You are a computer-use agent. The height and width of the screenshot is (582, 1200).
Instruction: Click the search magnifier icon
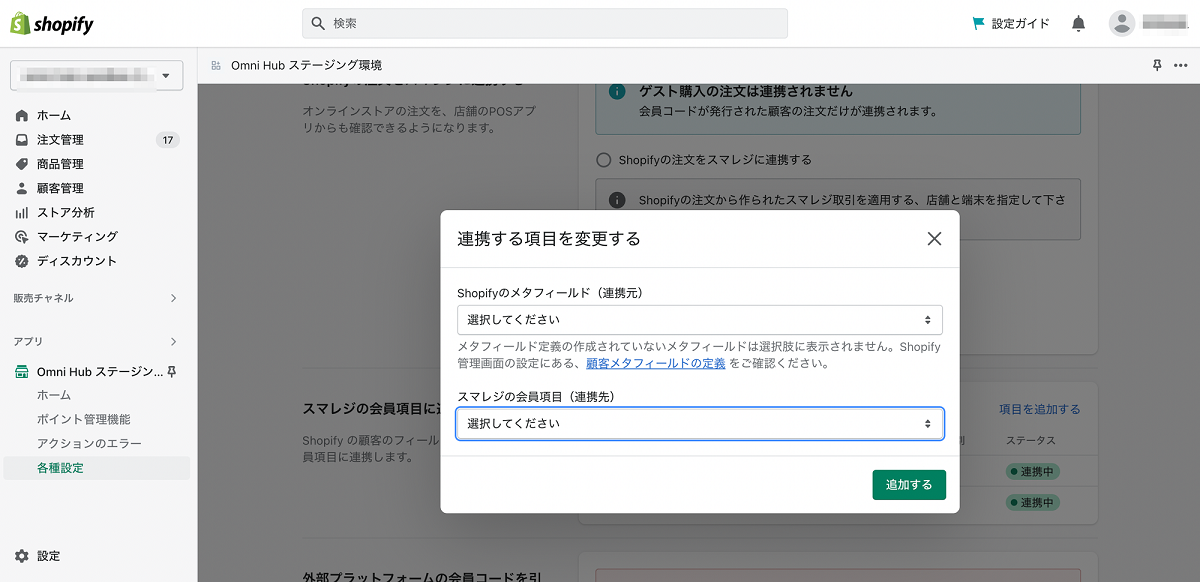(x=319, y=23)
